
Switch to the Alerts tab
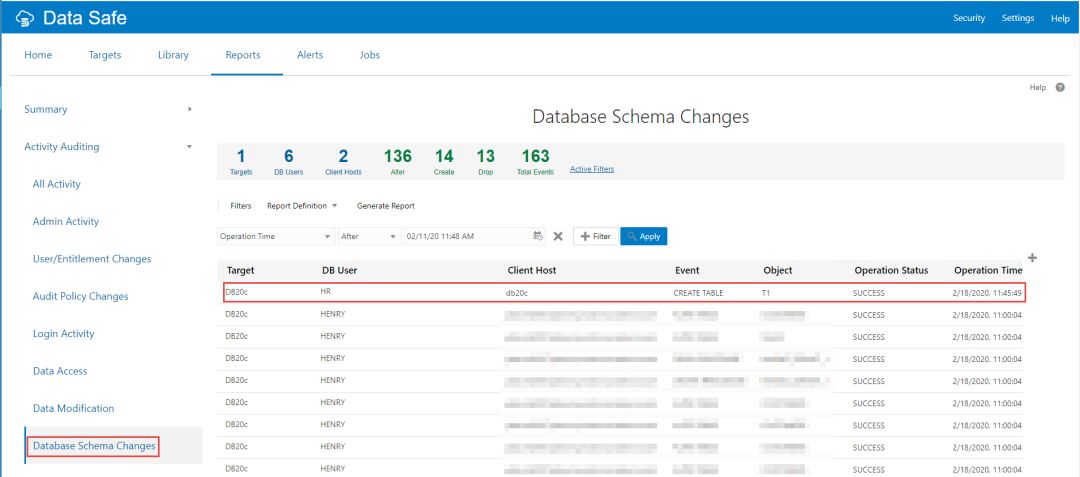pyautogui.click(x=310, y=55)
